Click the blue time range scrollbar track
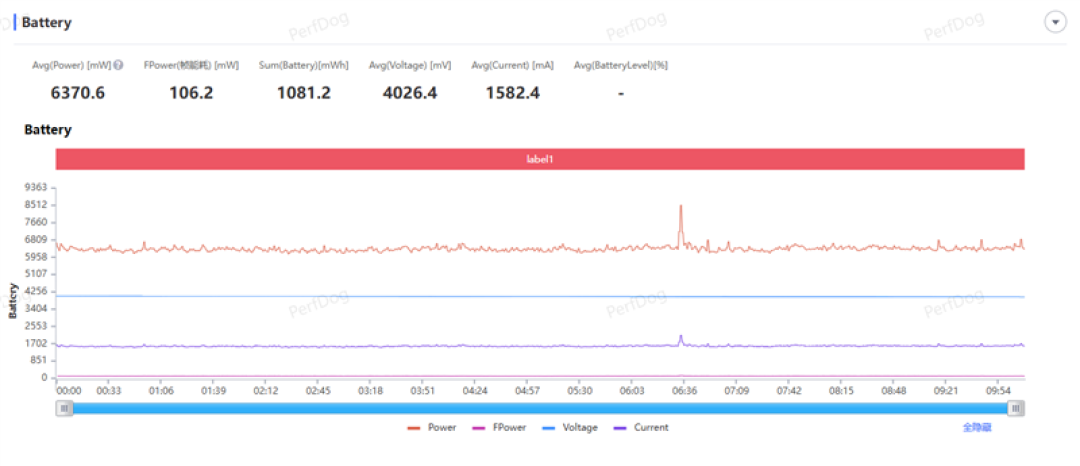1080x466 pixels. [540, 409]
